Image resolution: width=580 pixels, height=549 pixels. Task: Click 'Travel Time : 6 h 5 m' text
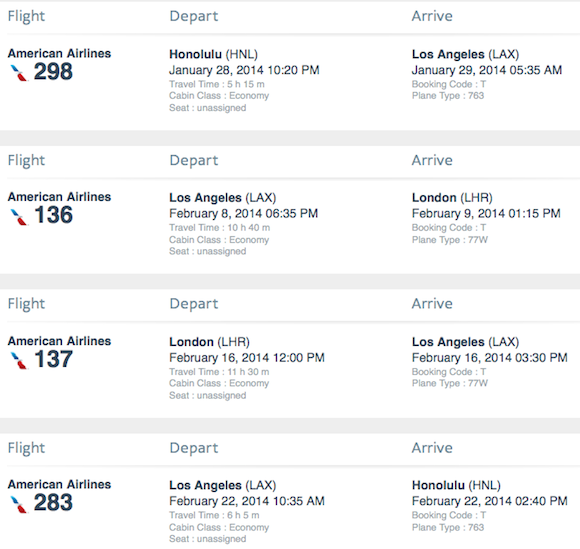pyautogui.click(x=214, y=515)
